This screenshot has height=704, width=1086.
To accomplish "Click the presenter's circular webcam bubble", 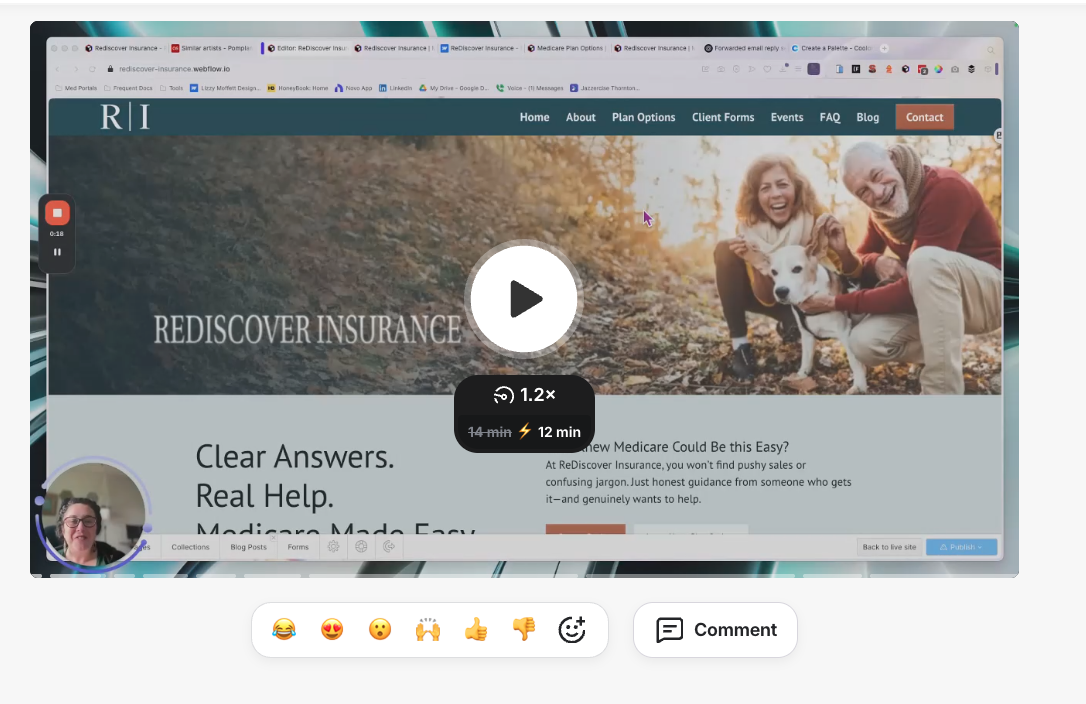I will (93, 514).
